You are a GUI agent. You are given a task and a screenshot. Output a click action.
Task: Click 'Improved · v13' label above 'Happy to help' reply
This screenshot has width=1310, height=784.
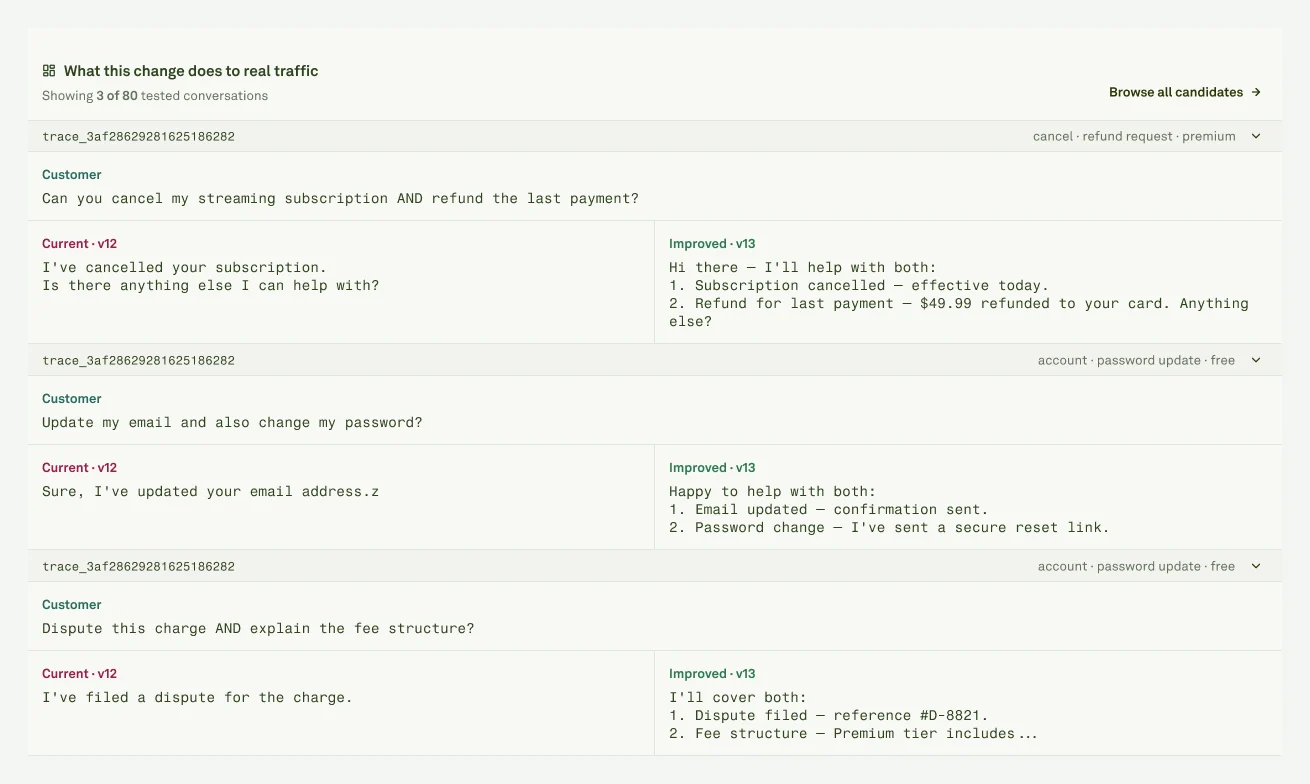[x=712, y=468]
